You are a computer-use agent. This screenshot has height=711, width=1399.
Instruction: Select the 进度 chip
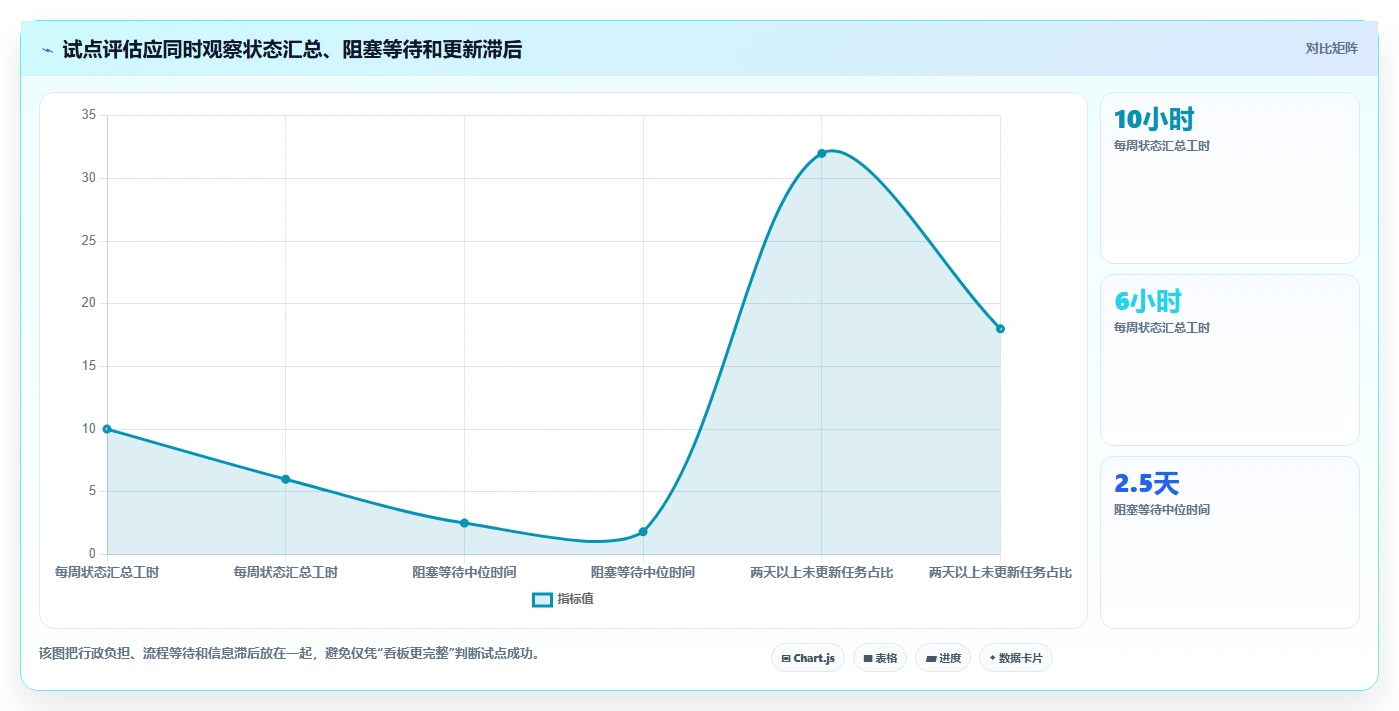coord(943,658)
